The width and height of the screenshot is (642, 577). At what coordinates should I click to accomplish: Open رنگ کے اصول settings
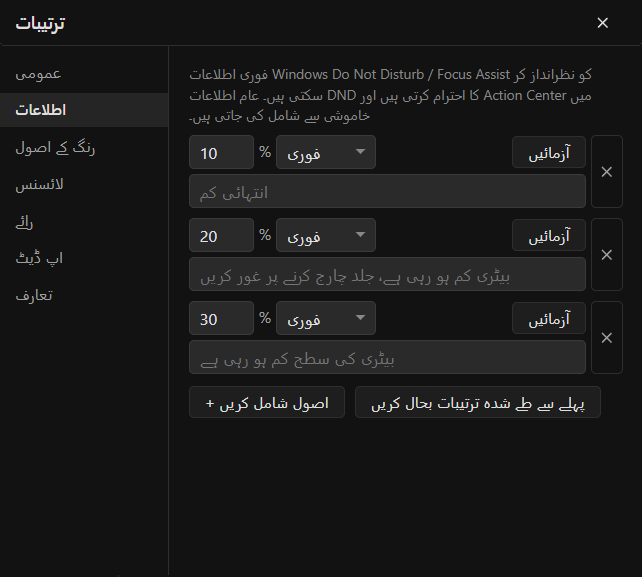(84, 147)
